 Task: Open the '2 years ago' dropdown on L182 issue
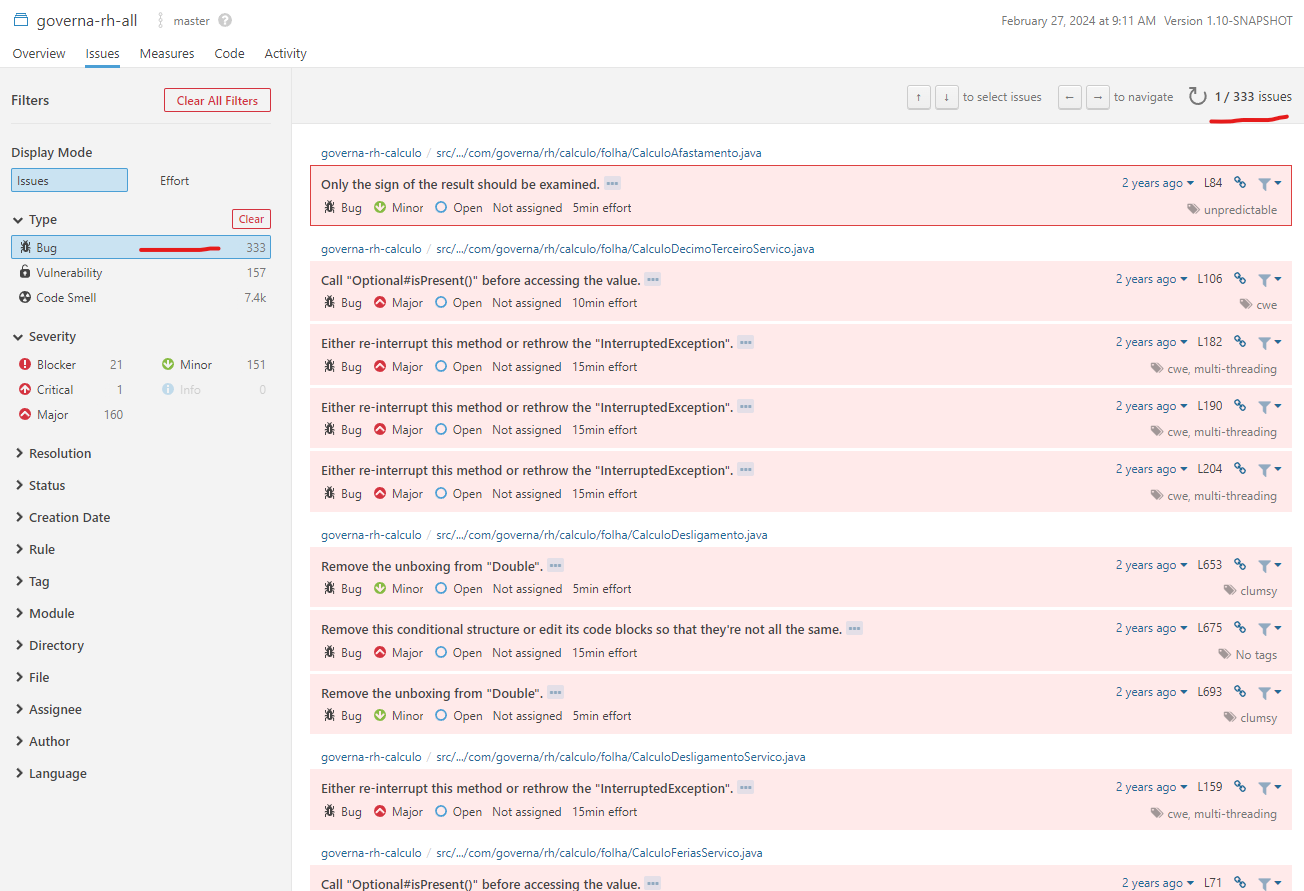pos(1151,342)
